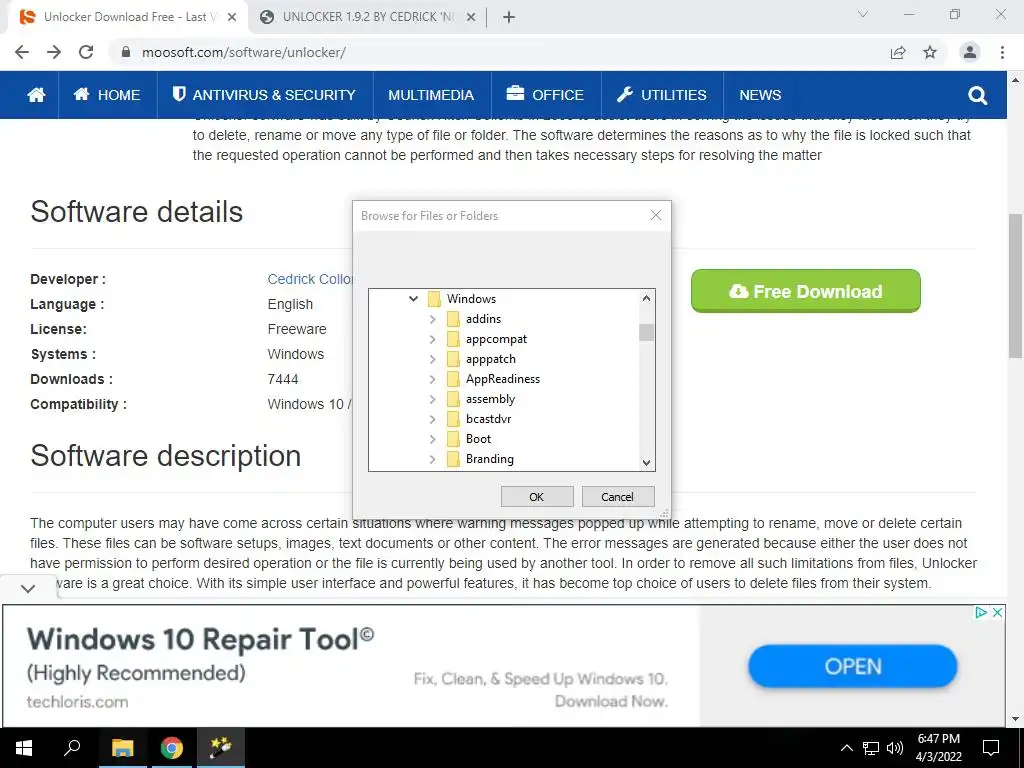Close the Windows 10 Repair Tool ad

tap(997, 613)
